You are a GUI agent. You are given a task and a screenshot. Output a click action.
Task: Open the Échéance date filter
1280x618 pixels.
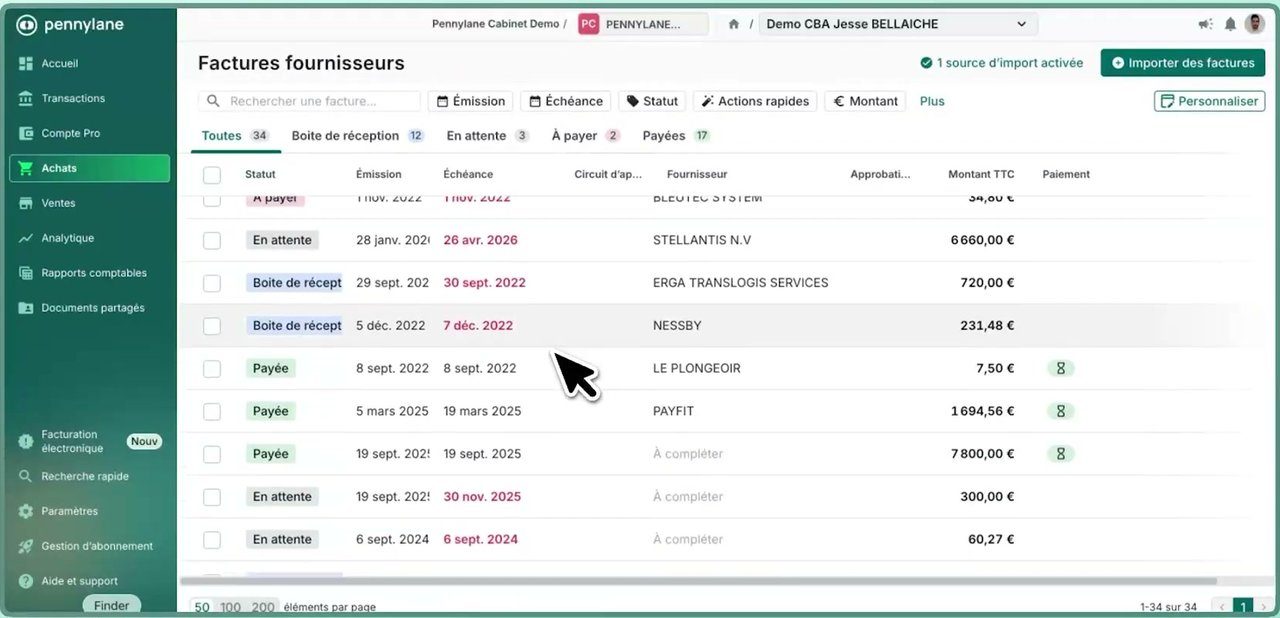[x=566, y=101]
